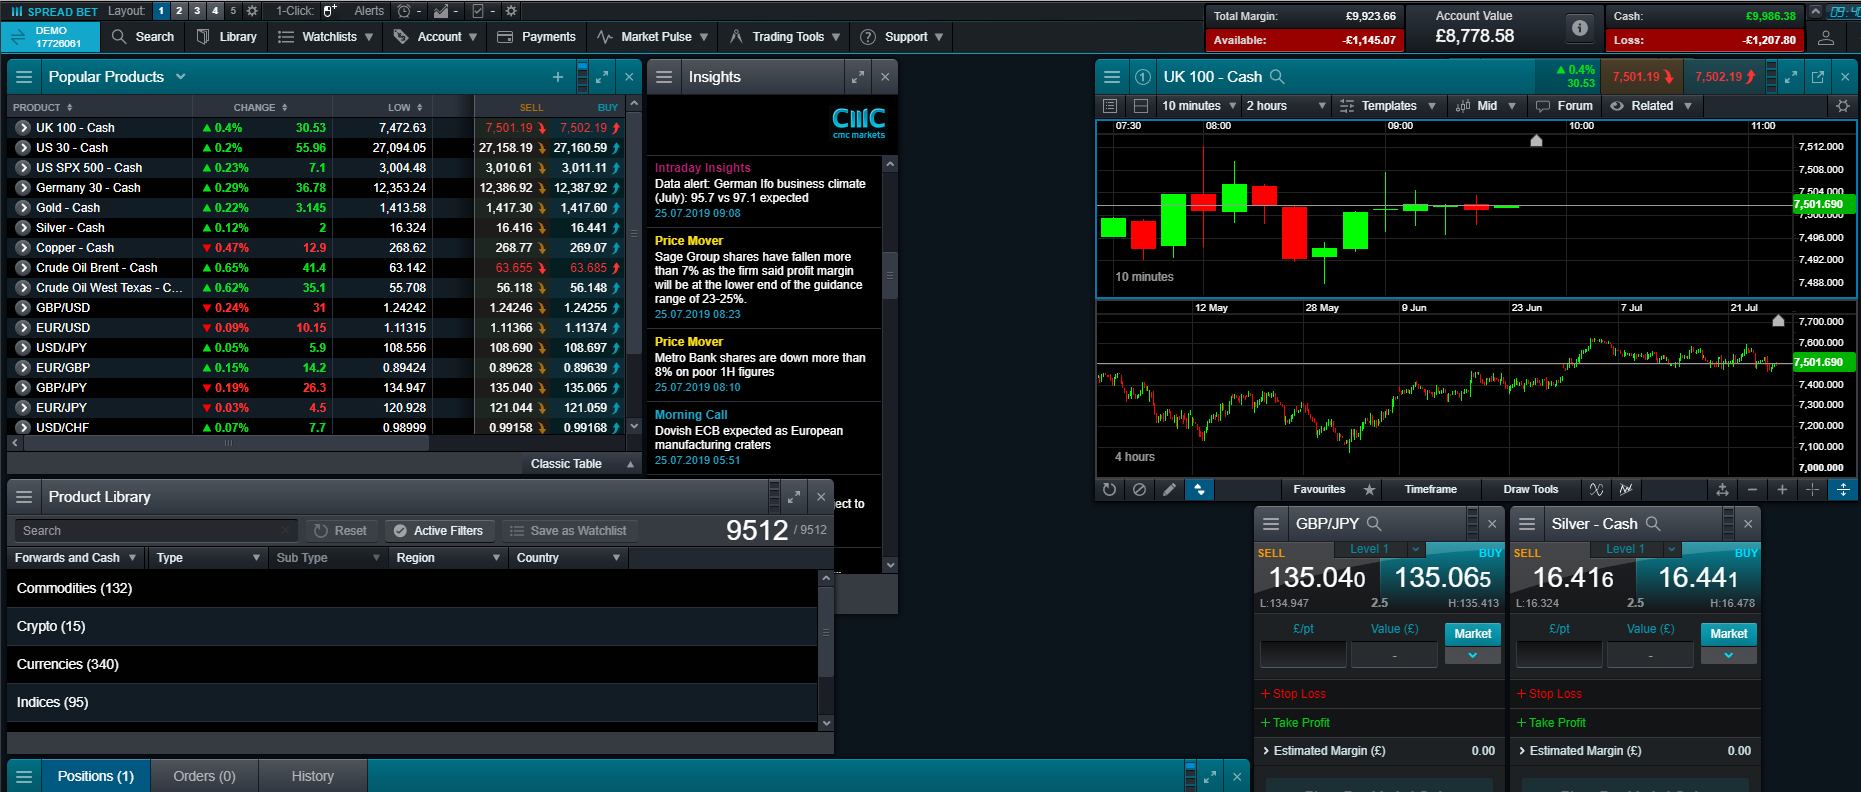Switch to layout 5
The width and height of the screenshot is (1861, 792).
click(x=233, y=11)
